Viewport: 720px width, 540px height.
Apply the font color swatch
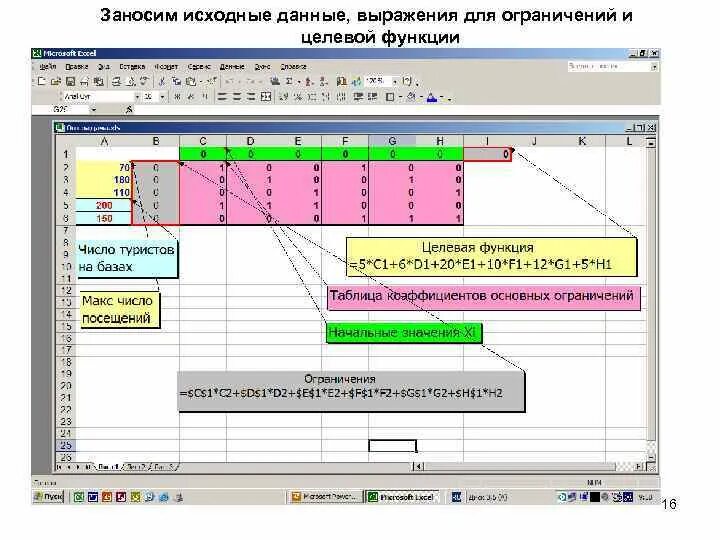(x=432, y=97)
